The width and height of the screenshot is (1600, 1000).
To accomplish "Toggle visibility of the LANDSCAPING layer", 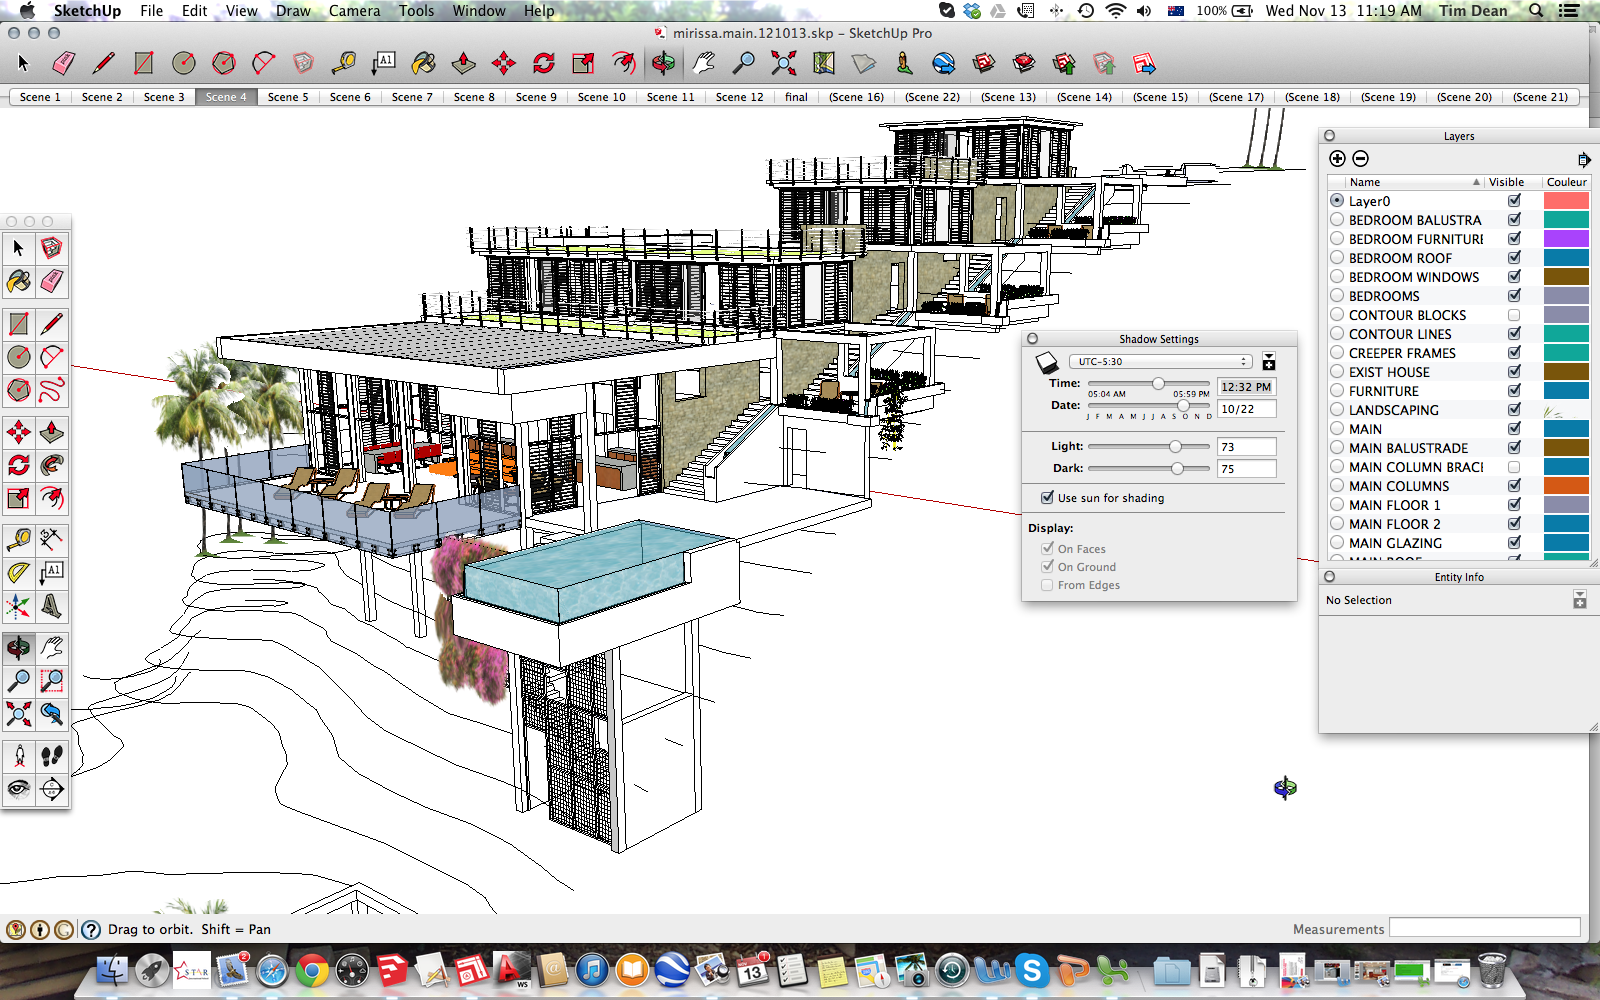I will coord(1514,409).
